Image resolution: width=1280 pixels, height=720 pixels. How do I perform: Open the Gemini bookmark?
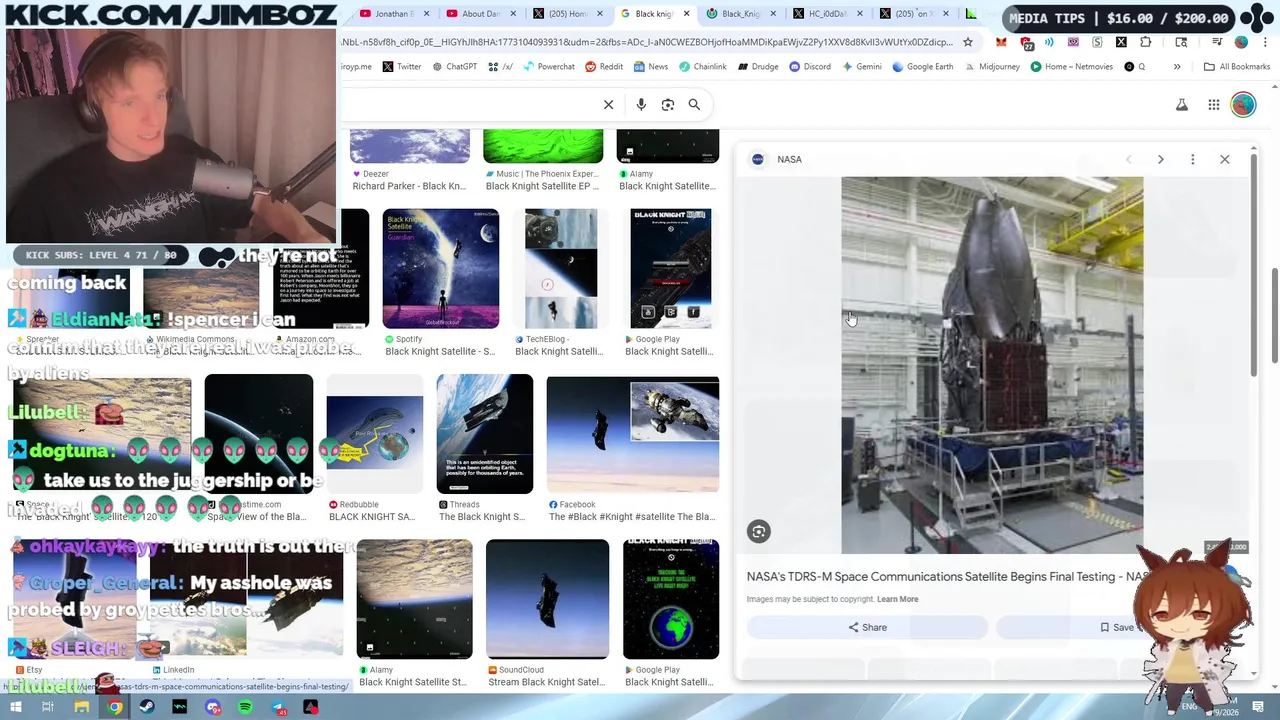tap(862, 67)
